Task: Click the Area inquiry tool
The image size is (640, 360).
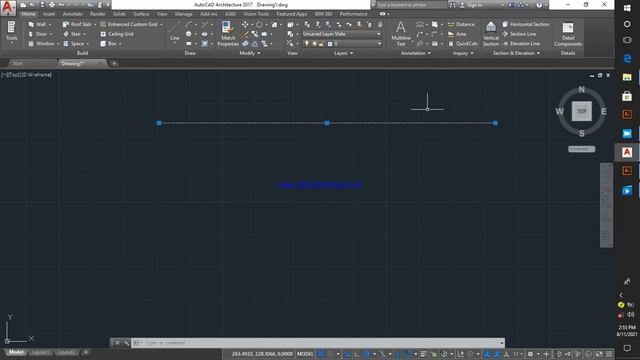Action: (457, 34)
